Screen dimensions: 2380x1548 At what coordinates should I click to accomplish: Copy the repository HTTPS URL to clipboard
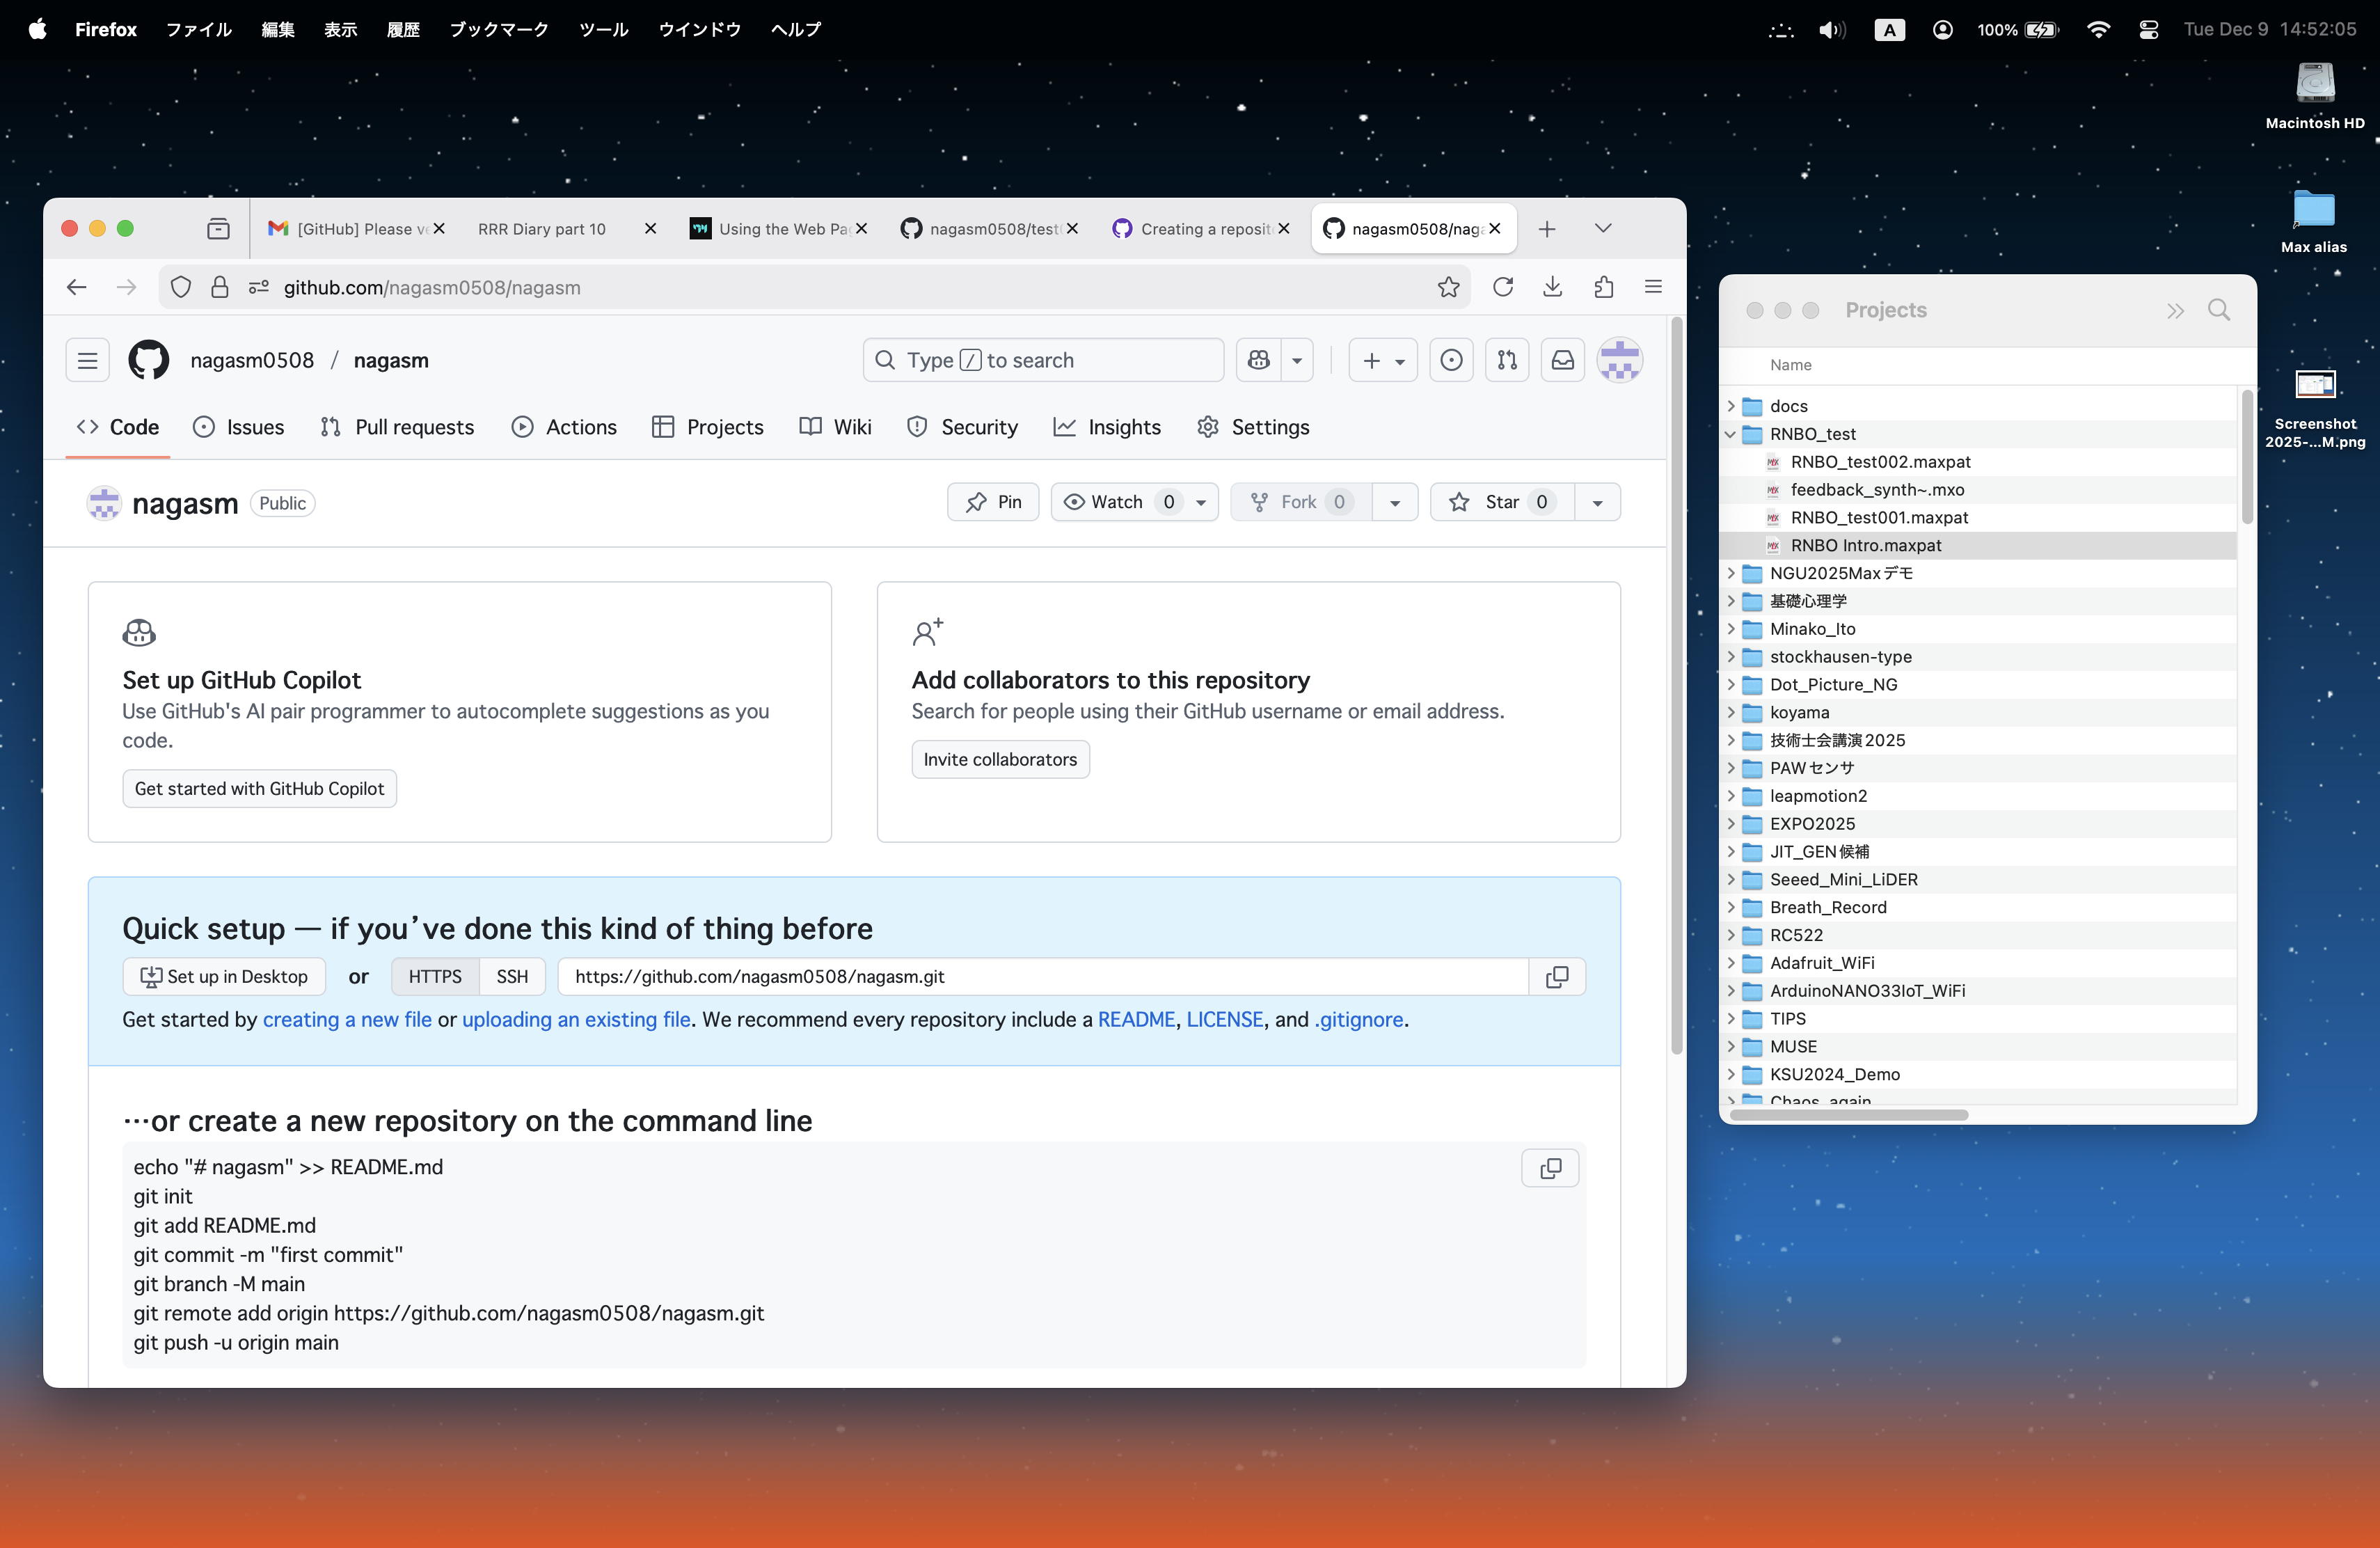coord(1556,977)
